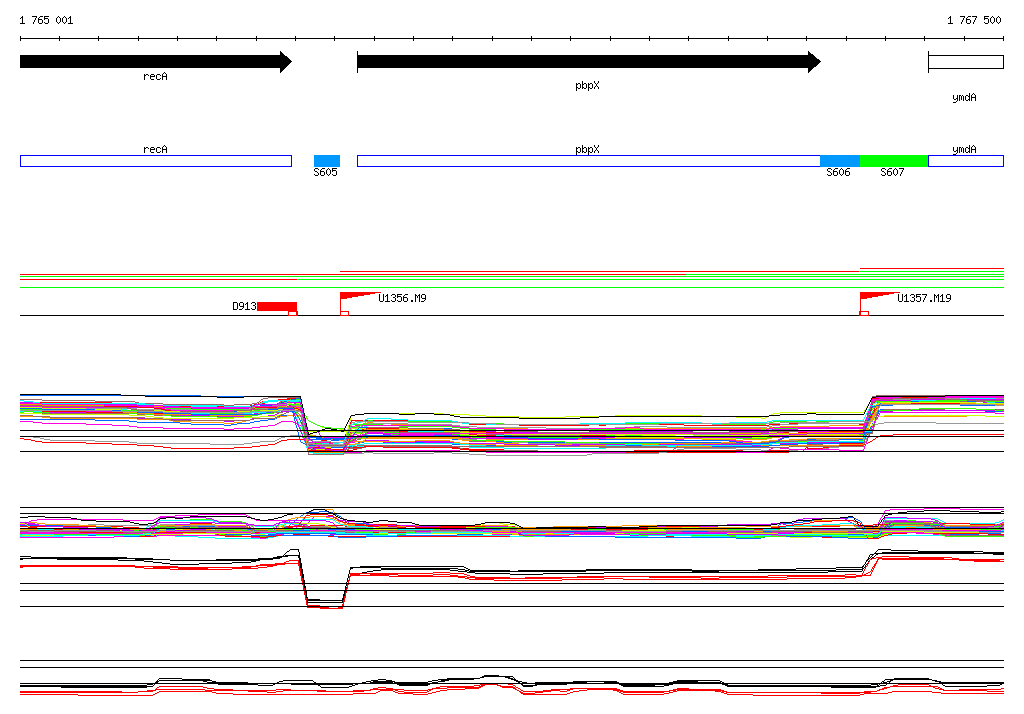This screenshot has height=714, width=1024.
Task: Click the S607 text label
Action: 892,172
